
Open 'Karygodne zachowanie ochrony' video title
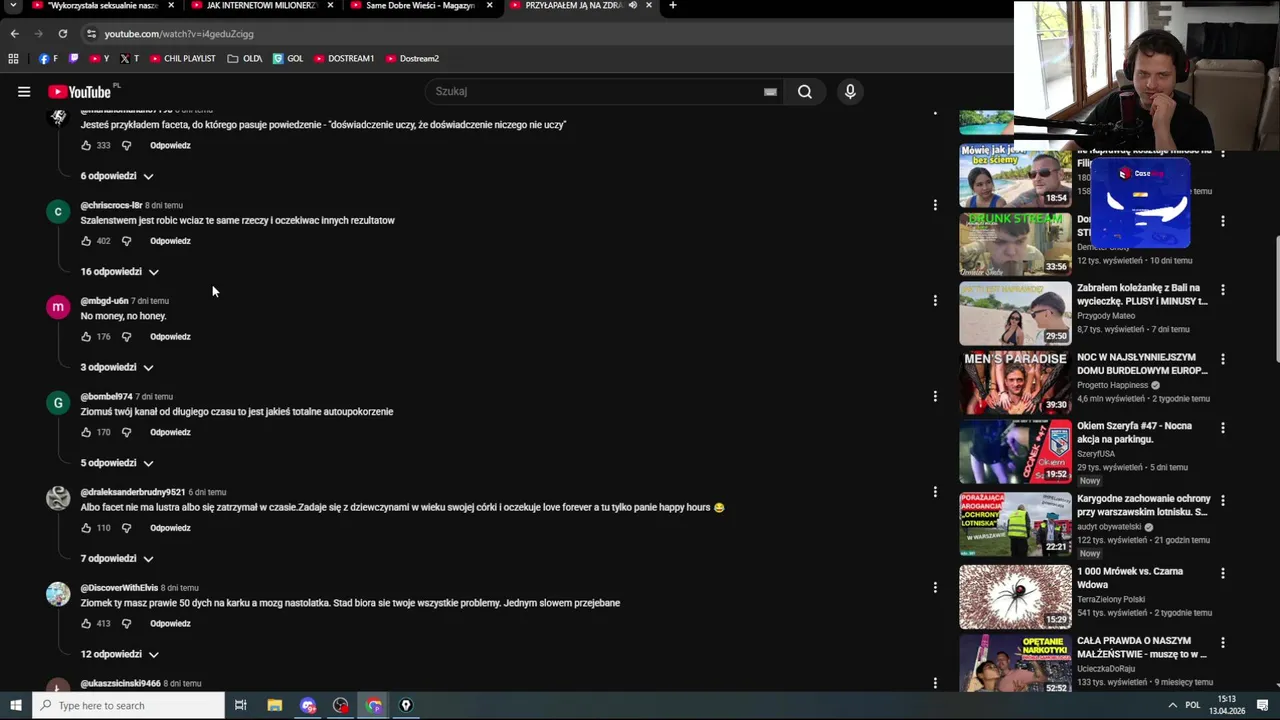click(x=1144, y=506)
